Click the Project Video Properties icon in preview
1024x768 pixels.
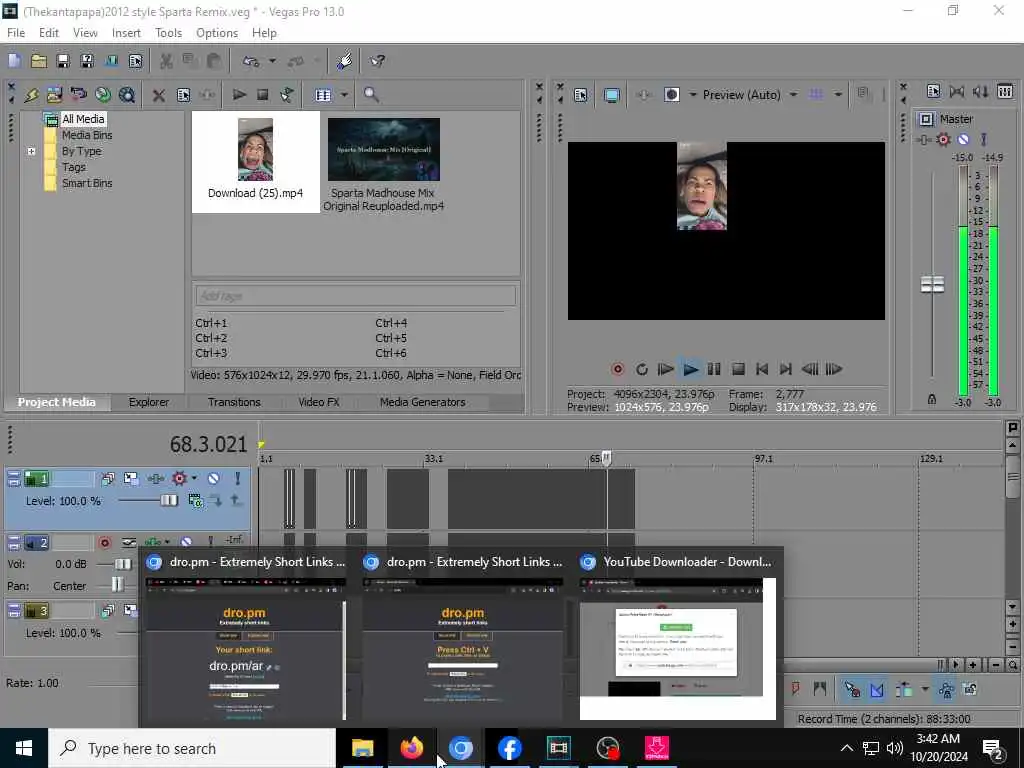click(x=581, y=95)
